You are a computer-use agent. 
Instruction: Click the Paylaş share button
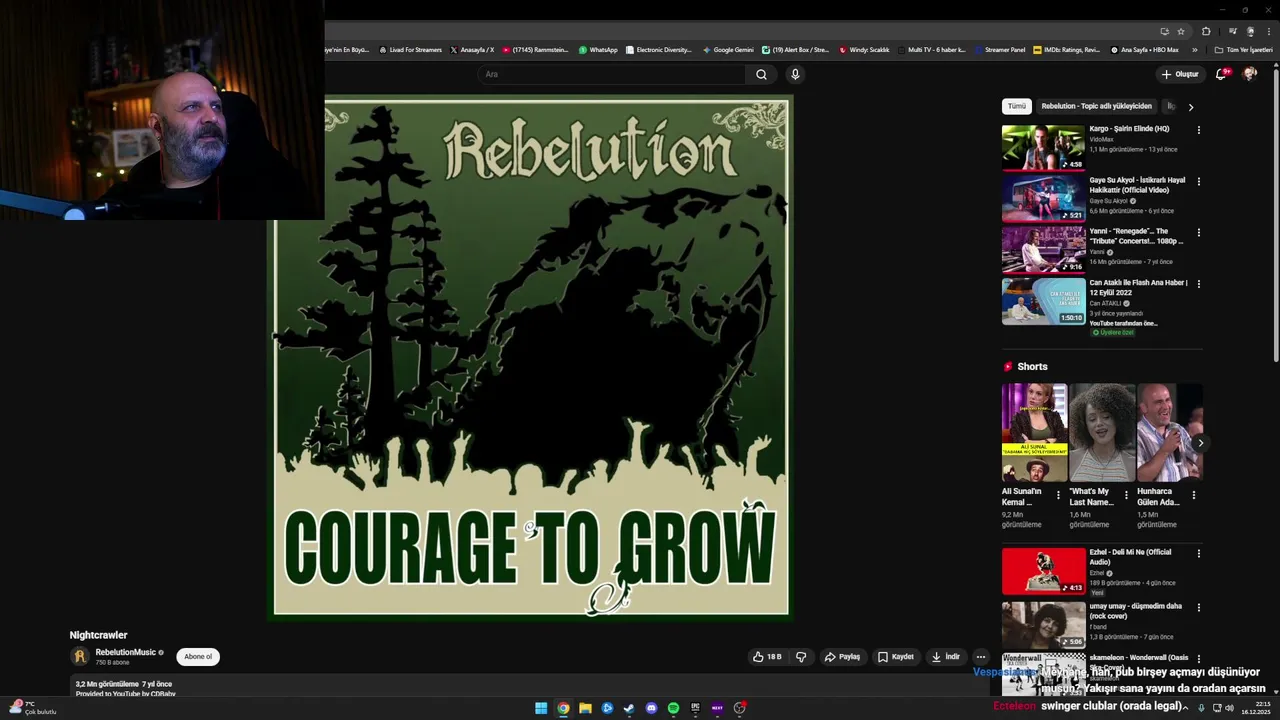842,657
